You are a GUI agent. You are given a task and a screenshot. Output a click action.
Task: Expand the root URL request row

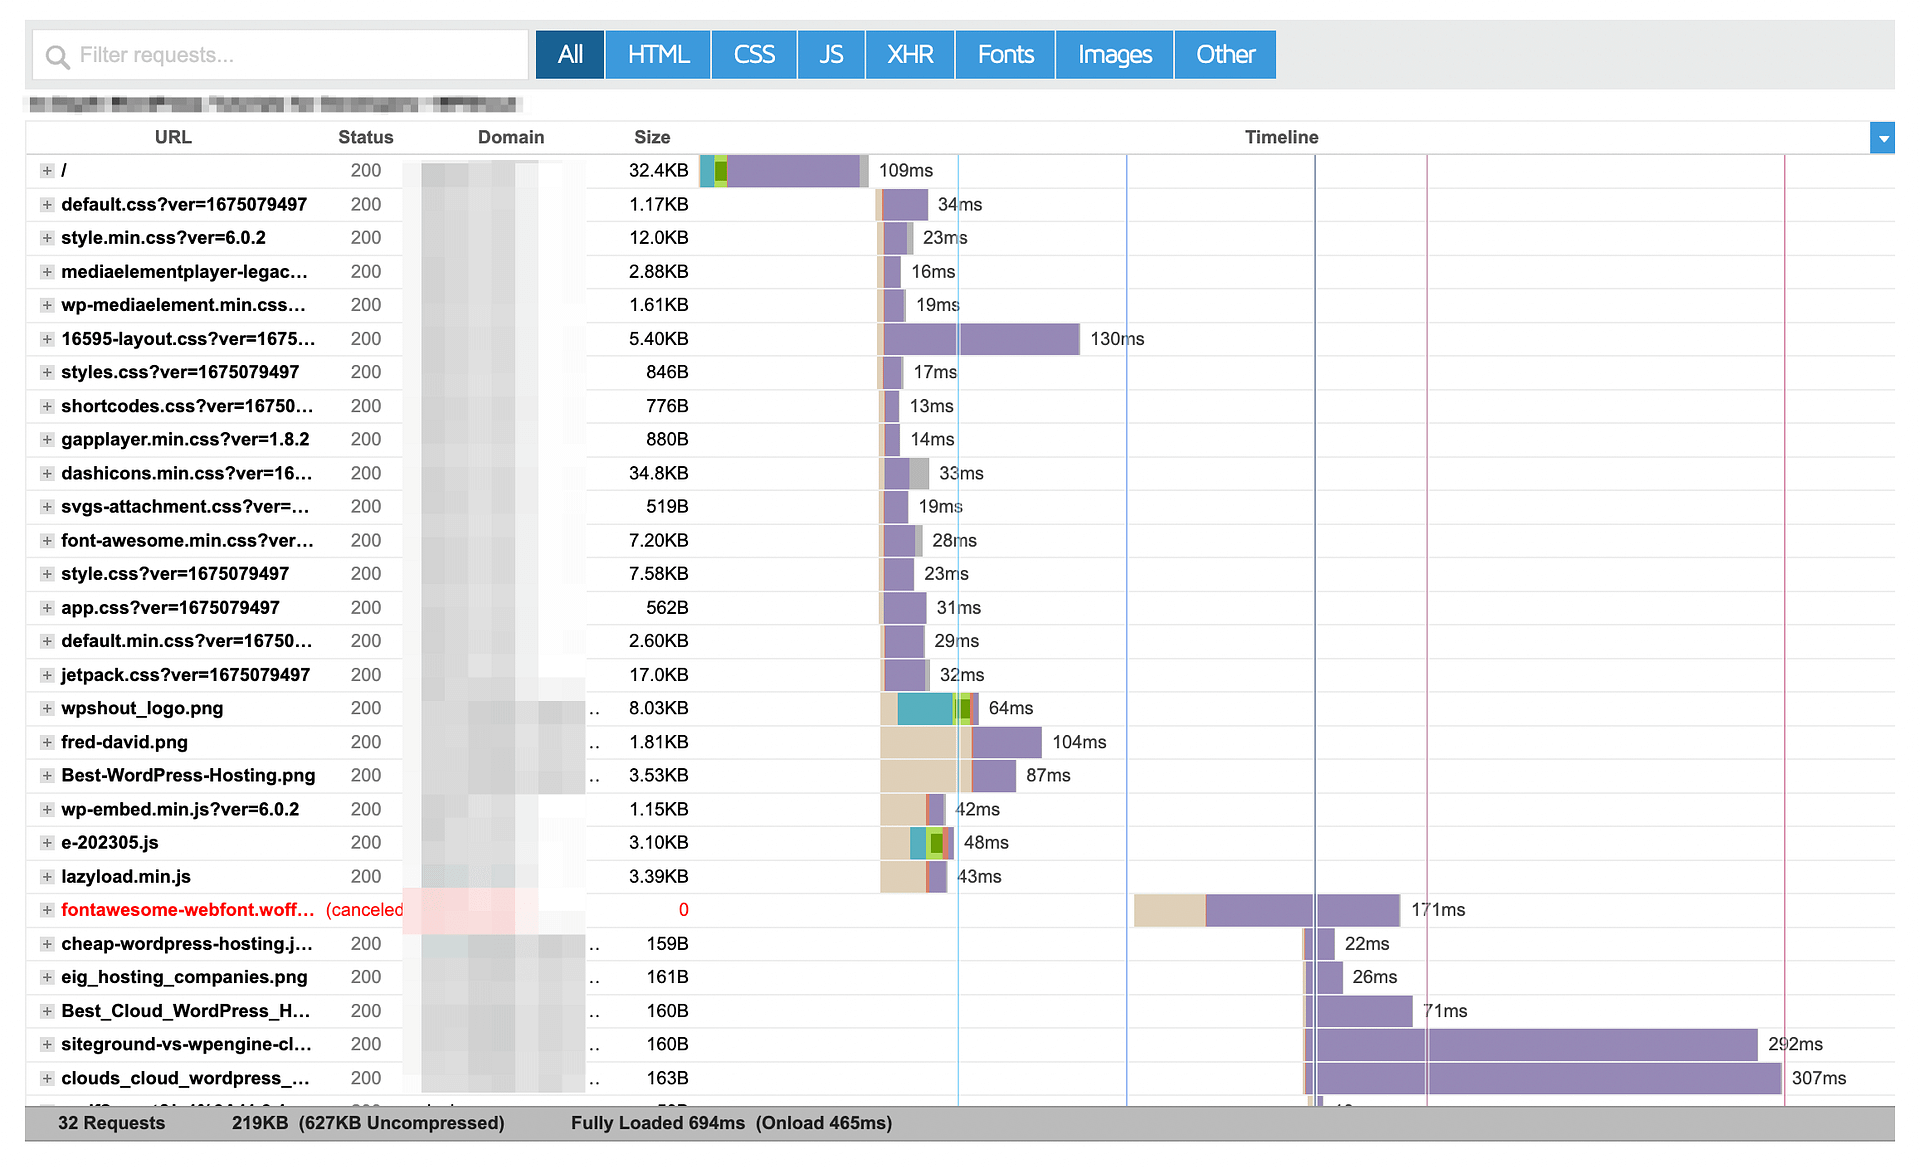coord(47,169)
